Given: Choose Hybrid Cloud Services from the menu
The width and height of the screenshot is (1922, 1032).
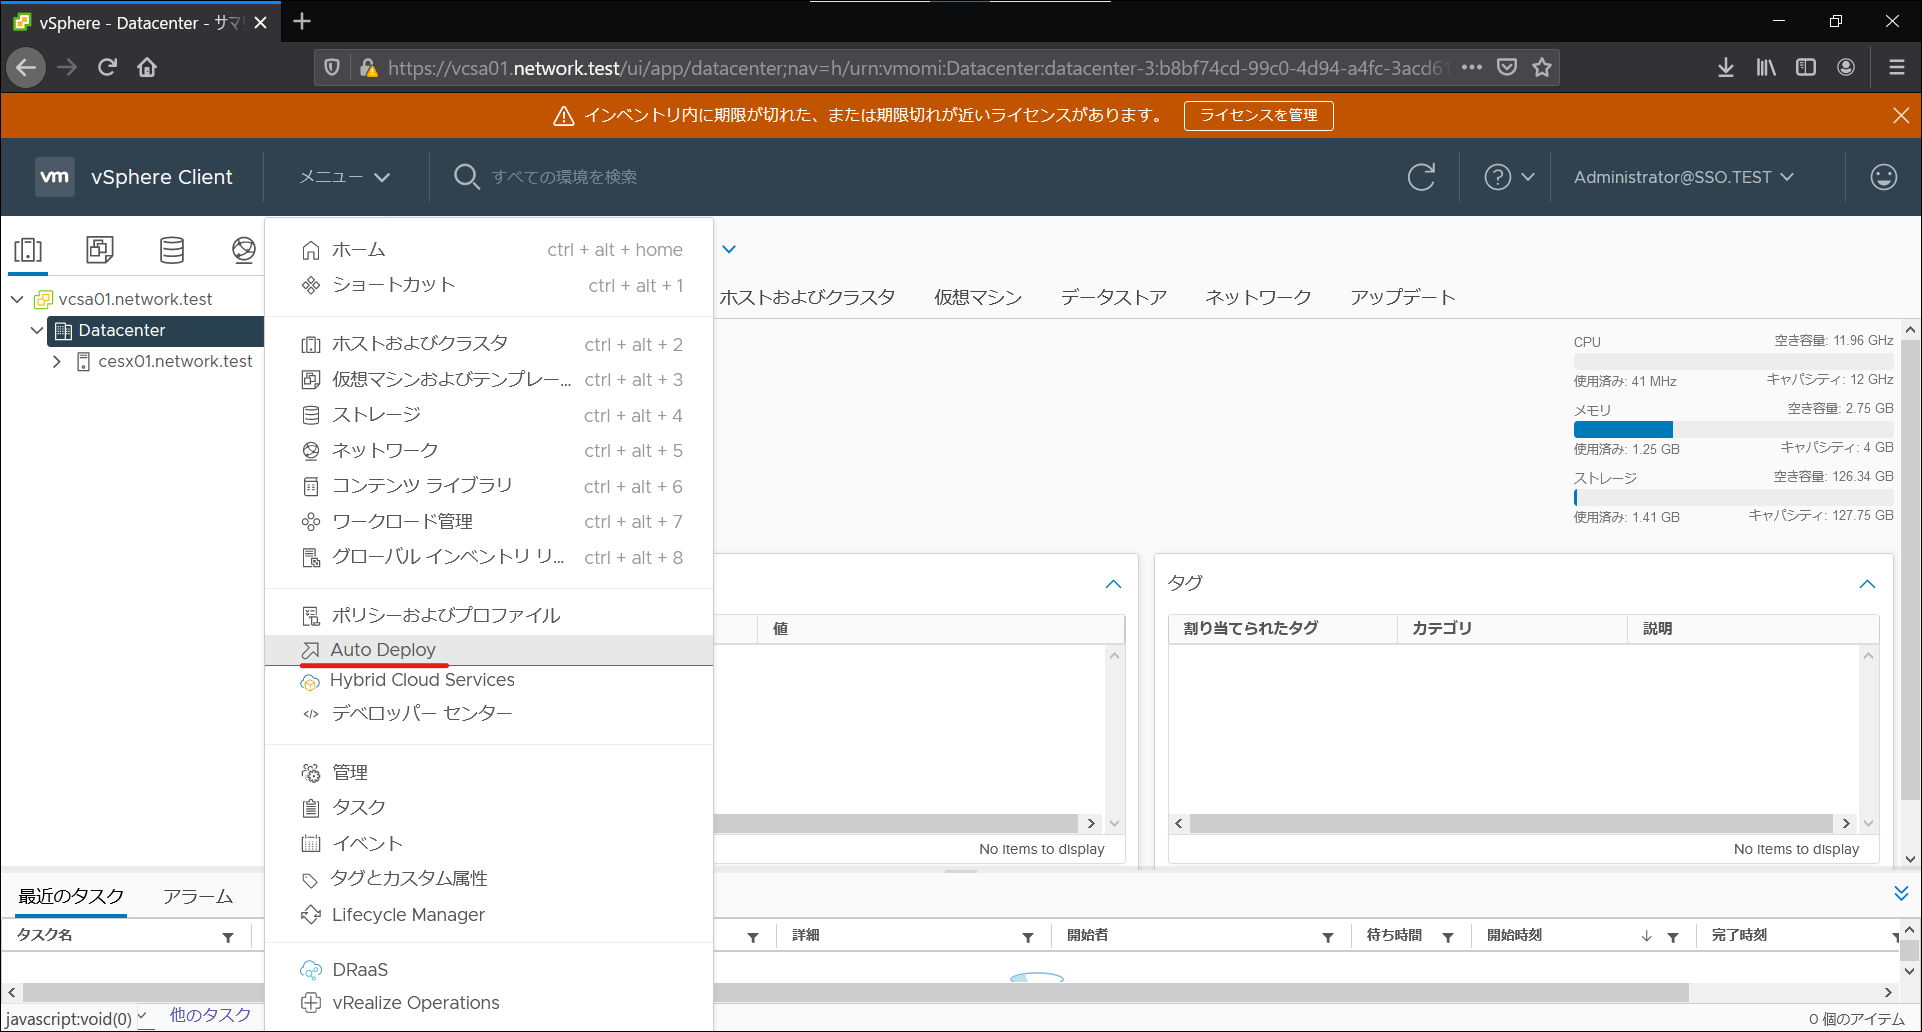Looking at the screenshot, I should click(490, 680).
